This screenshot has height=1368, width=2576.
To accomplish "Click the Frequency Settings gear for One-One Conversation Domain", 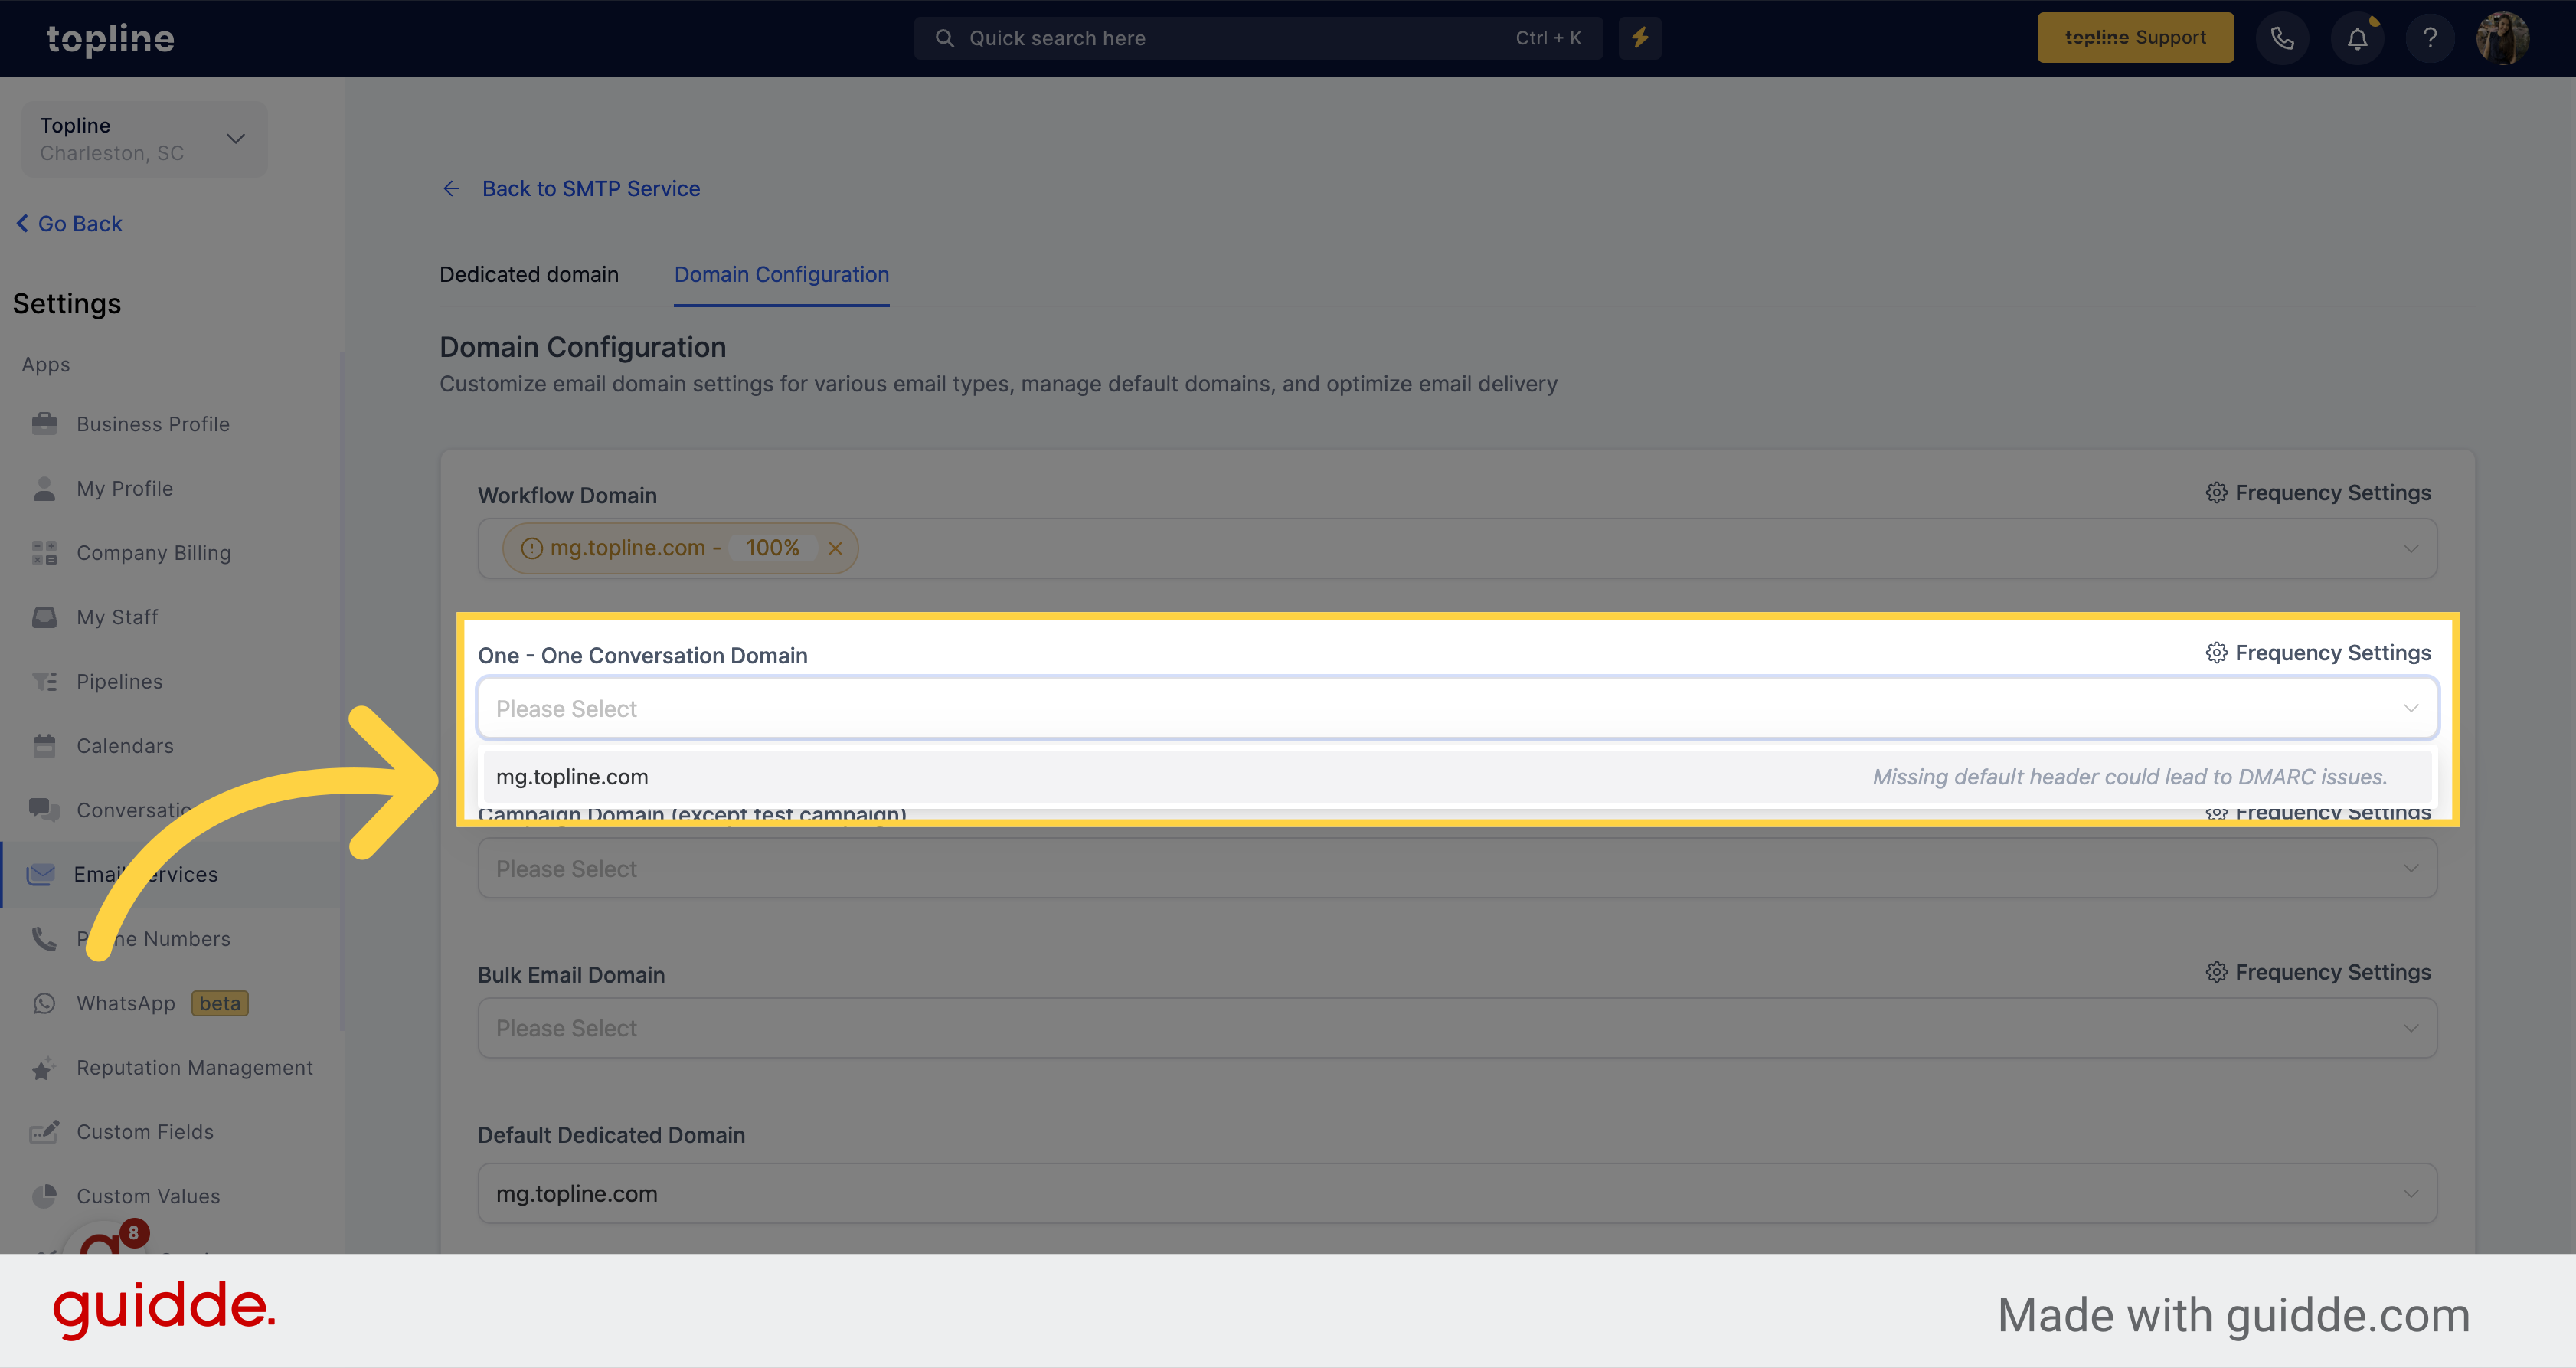I will pos(2215,653).
